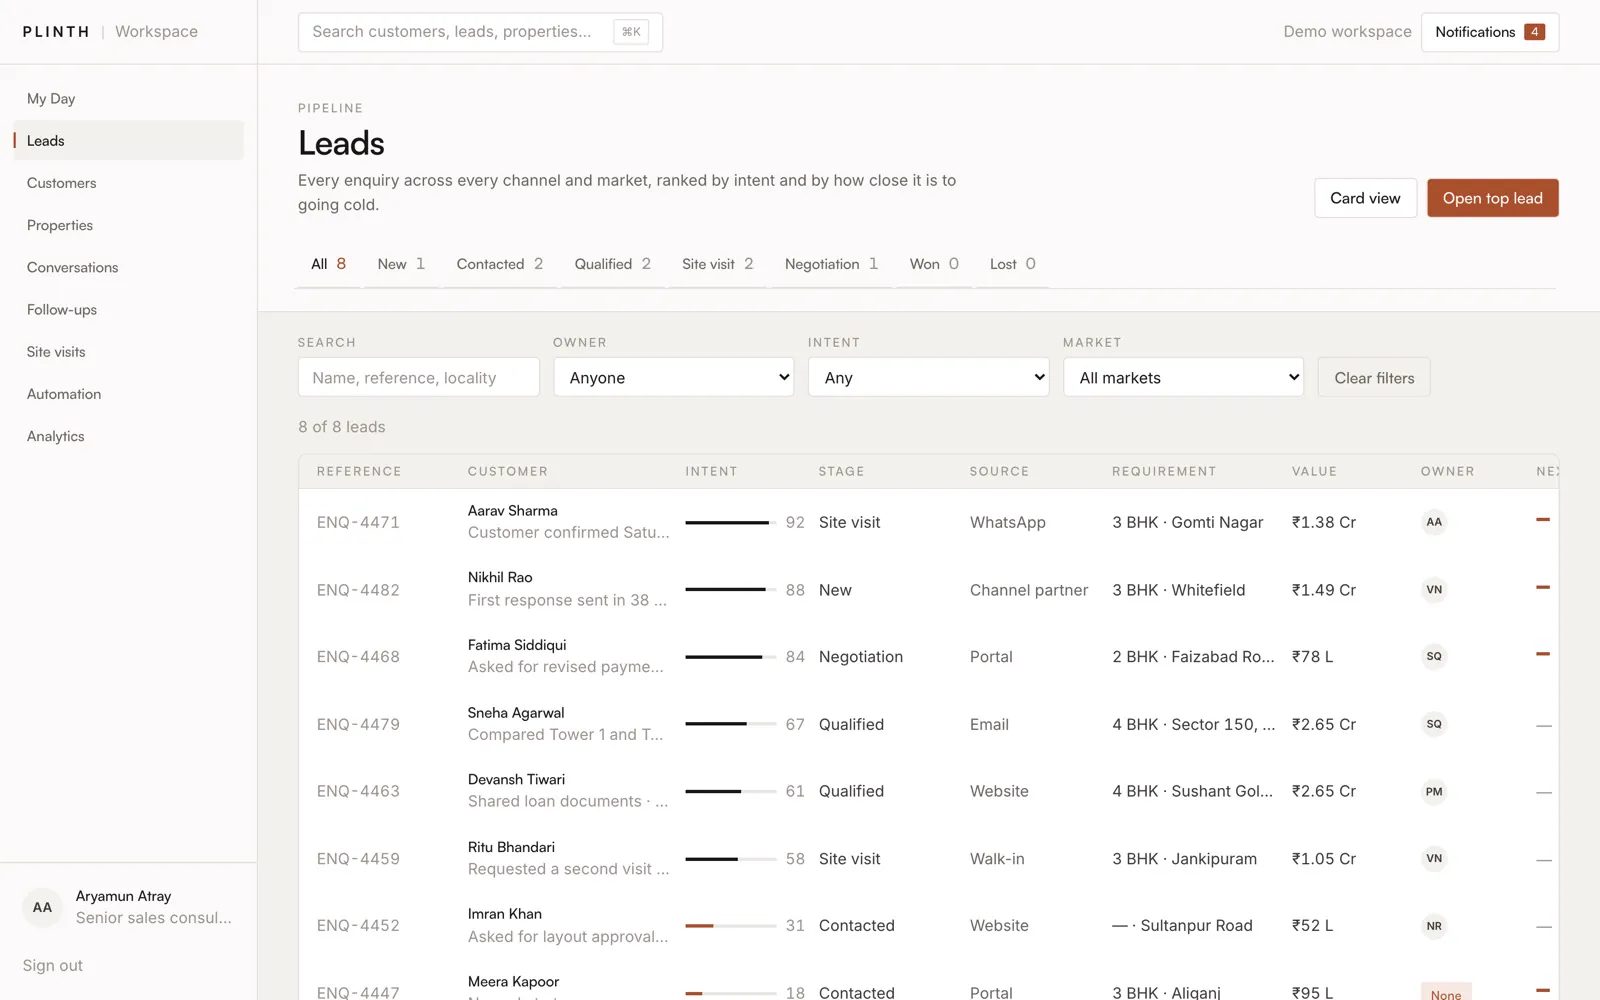
Task: Show the Contacted leads tab
Action: [500, 264]
